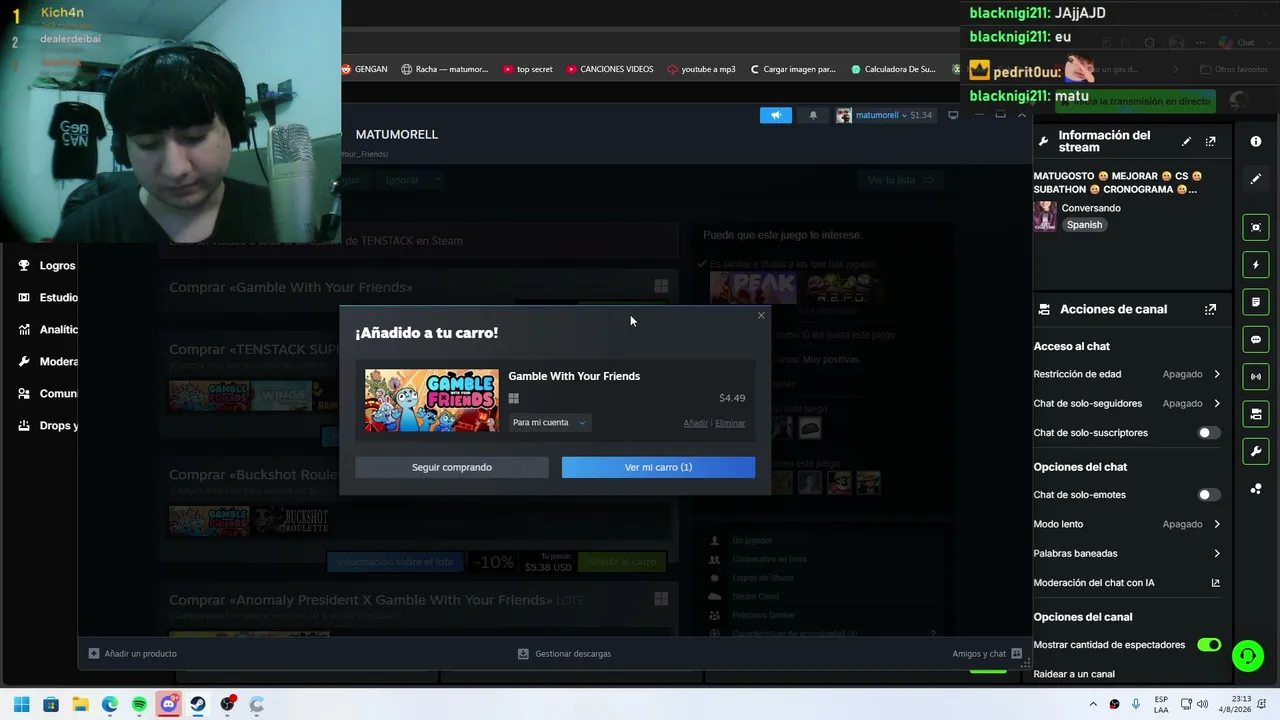Click Gamble With Your Friends cart thumbnail
The width and height of the screenshot is (1280, 720).
(432, 400)
